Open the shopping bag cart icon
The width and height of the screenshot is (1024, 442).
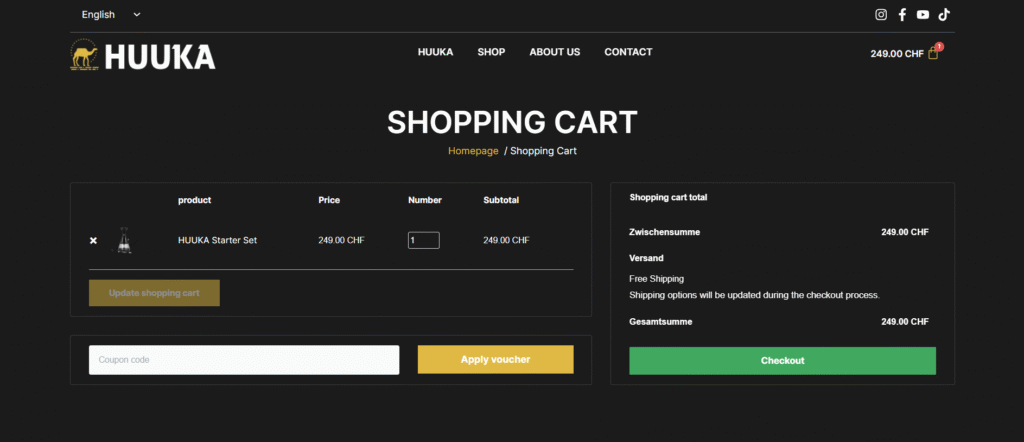tap(933, 54)
